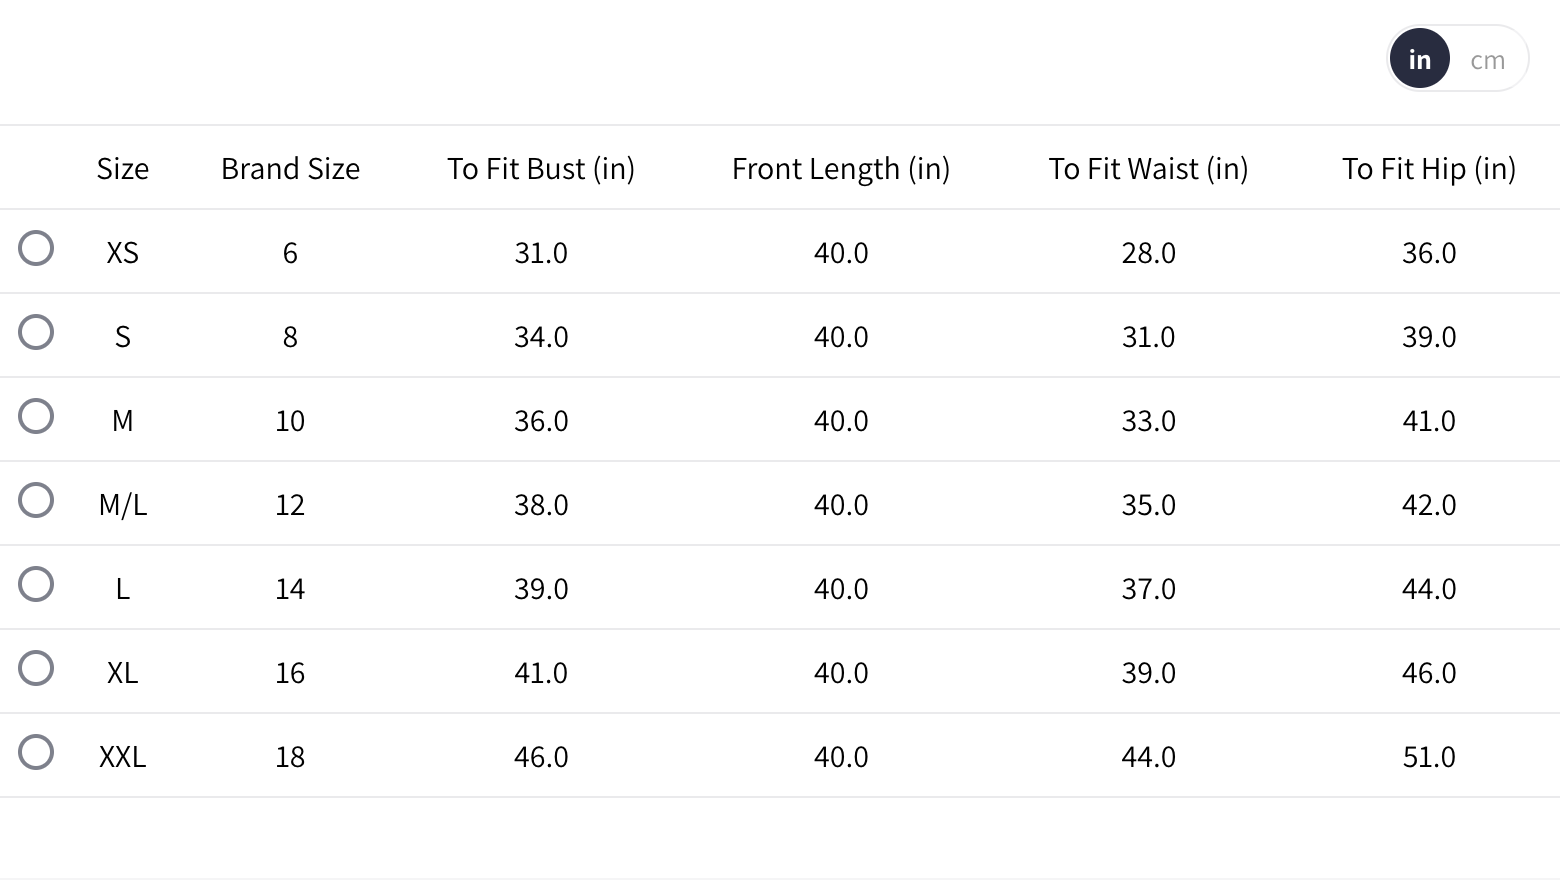Click the Brand Size column header
This screenshot has width=1560, height=880.
(290, 169)
